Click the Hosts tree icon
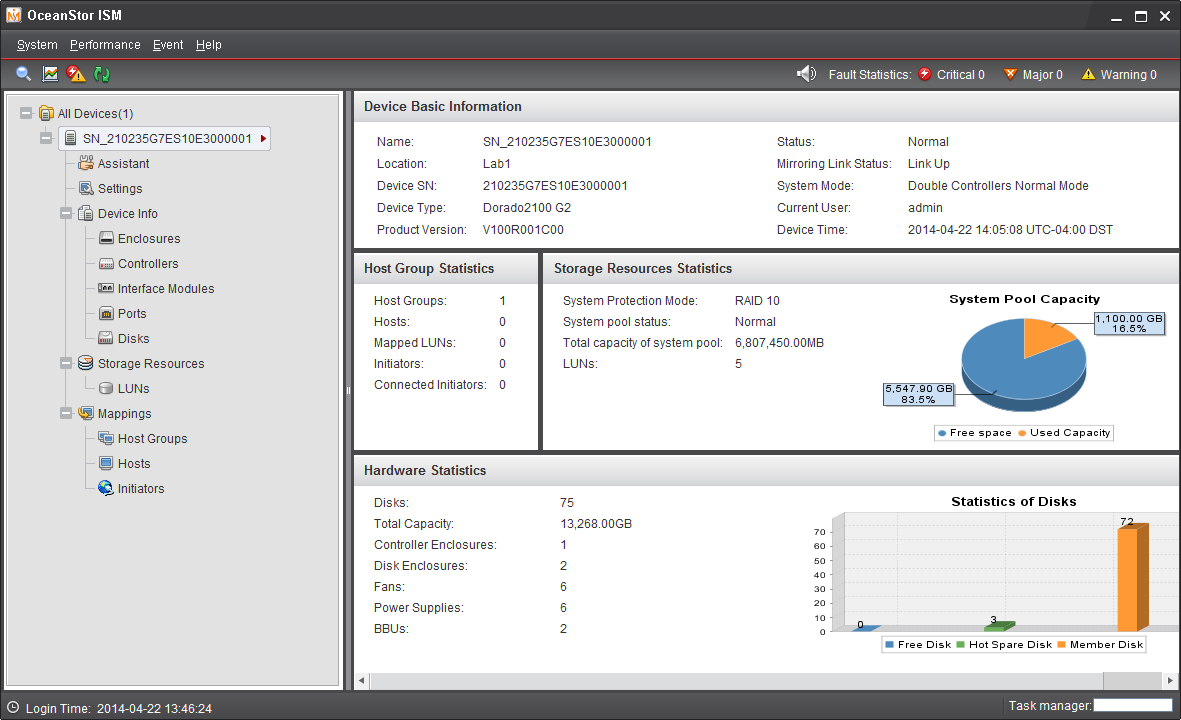 point(106,463)
